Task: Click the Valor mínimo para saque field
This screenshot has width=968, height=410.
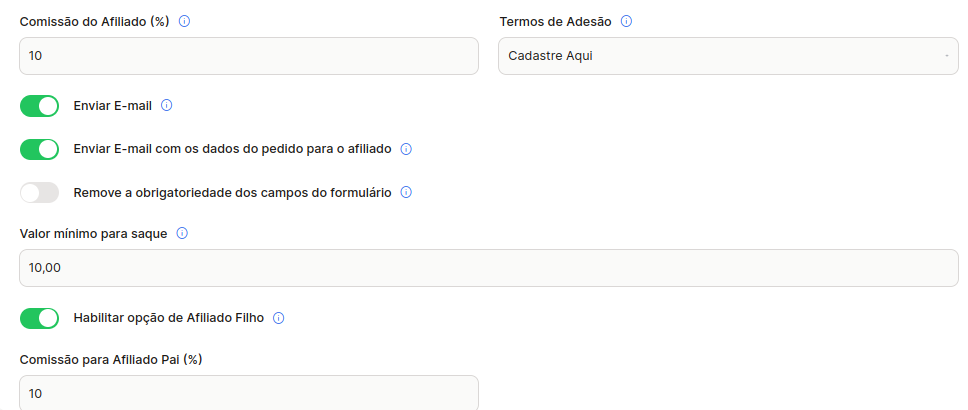Action: [x=489, y=268]
